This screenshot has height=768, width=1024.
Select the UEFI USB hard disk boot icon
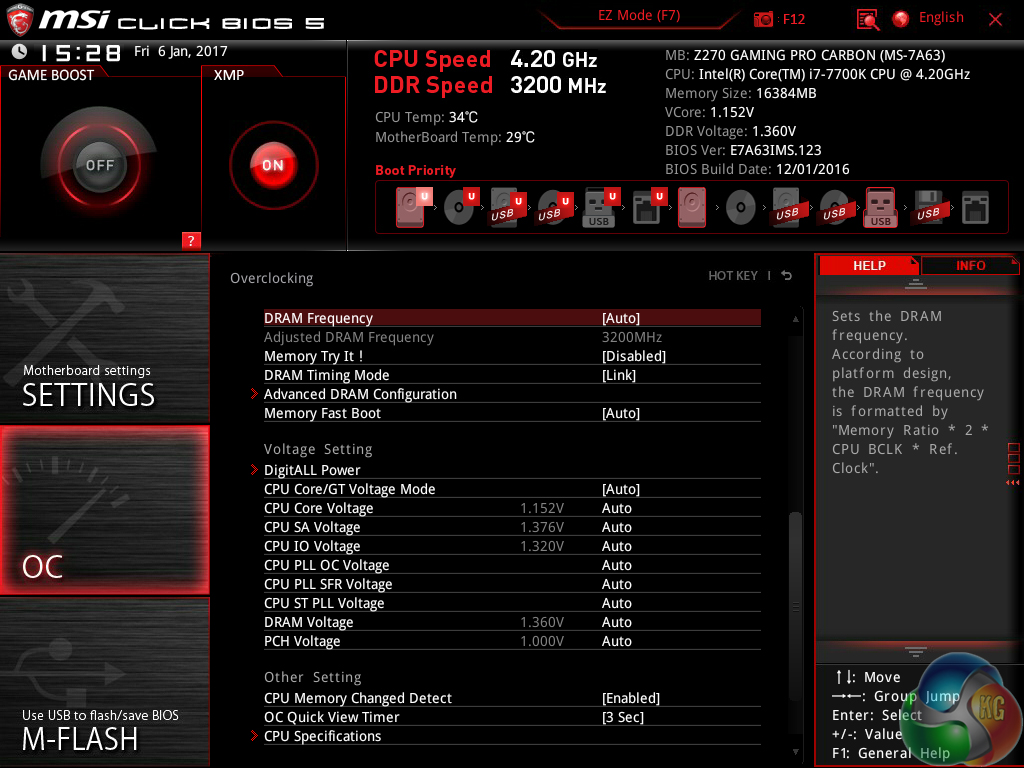507,207
